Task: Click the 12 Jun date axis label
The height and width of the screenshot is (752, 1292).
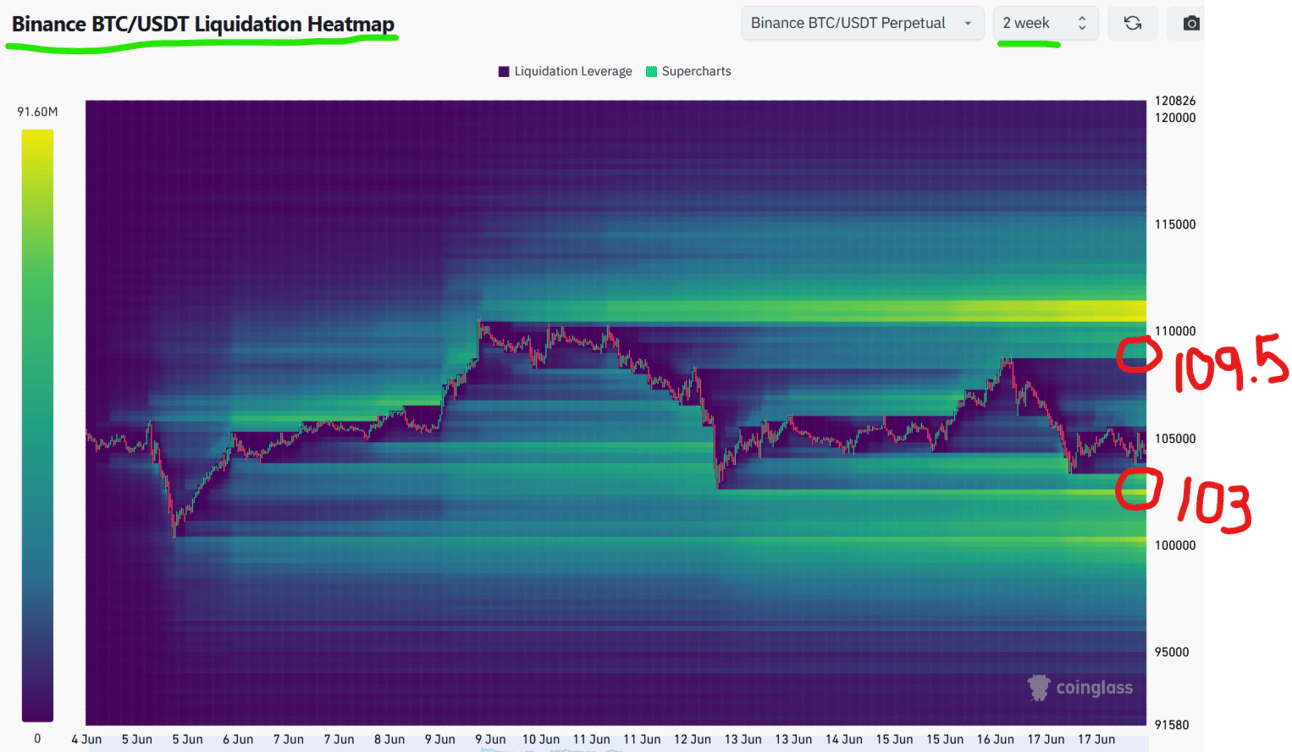Action: click(693, 740)
